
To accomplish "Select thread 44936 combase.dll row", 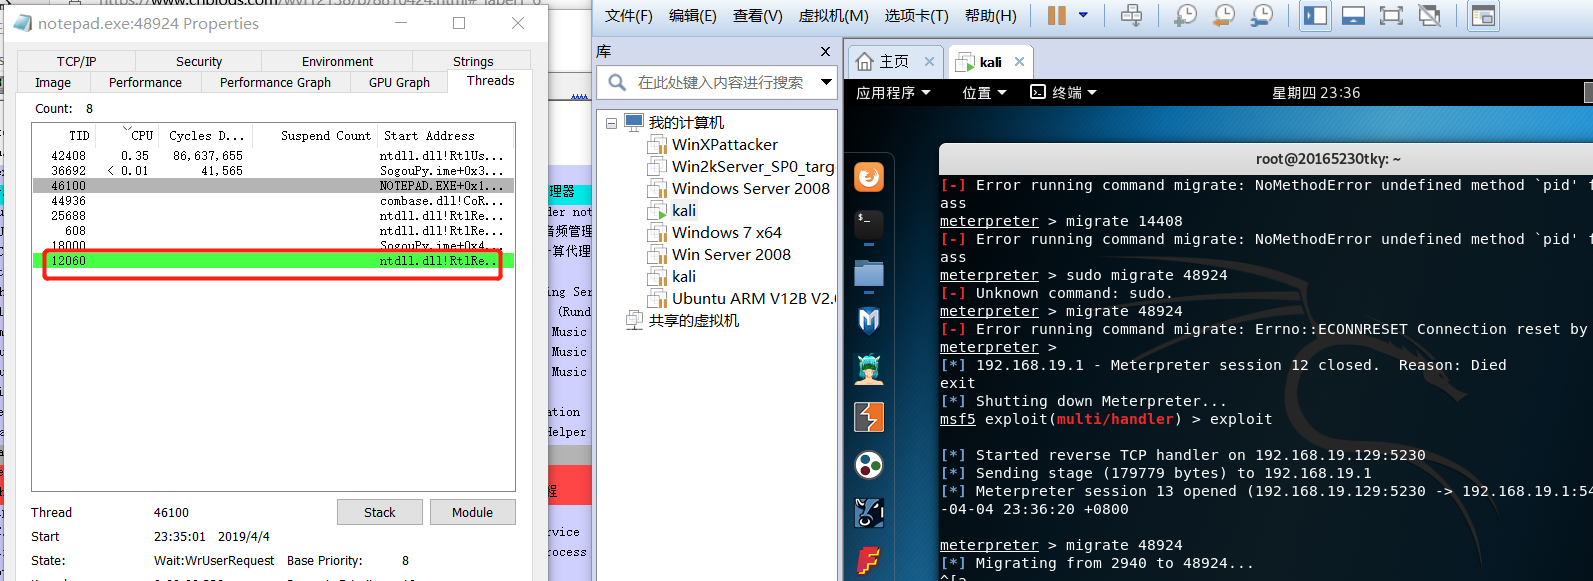I will pos(273,201).
